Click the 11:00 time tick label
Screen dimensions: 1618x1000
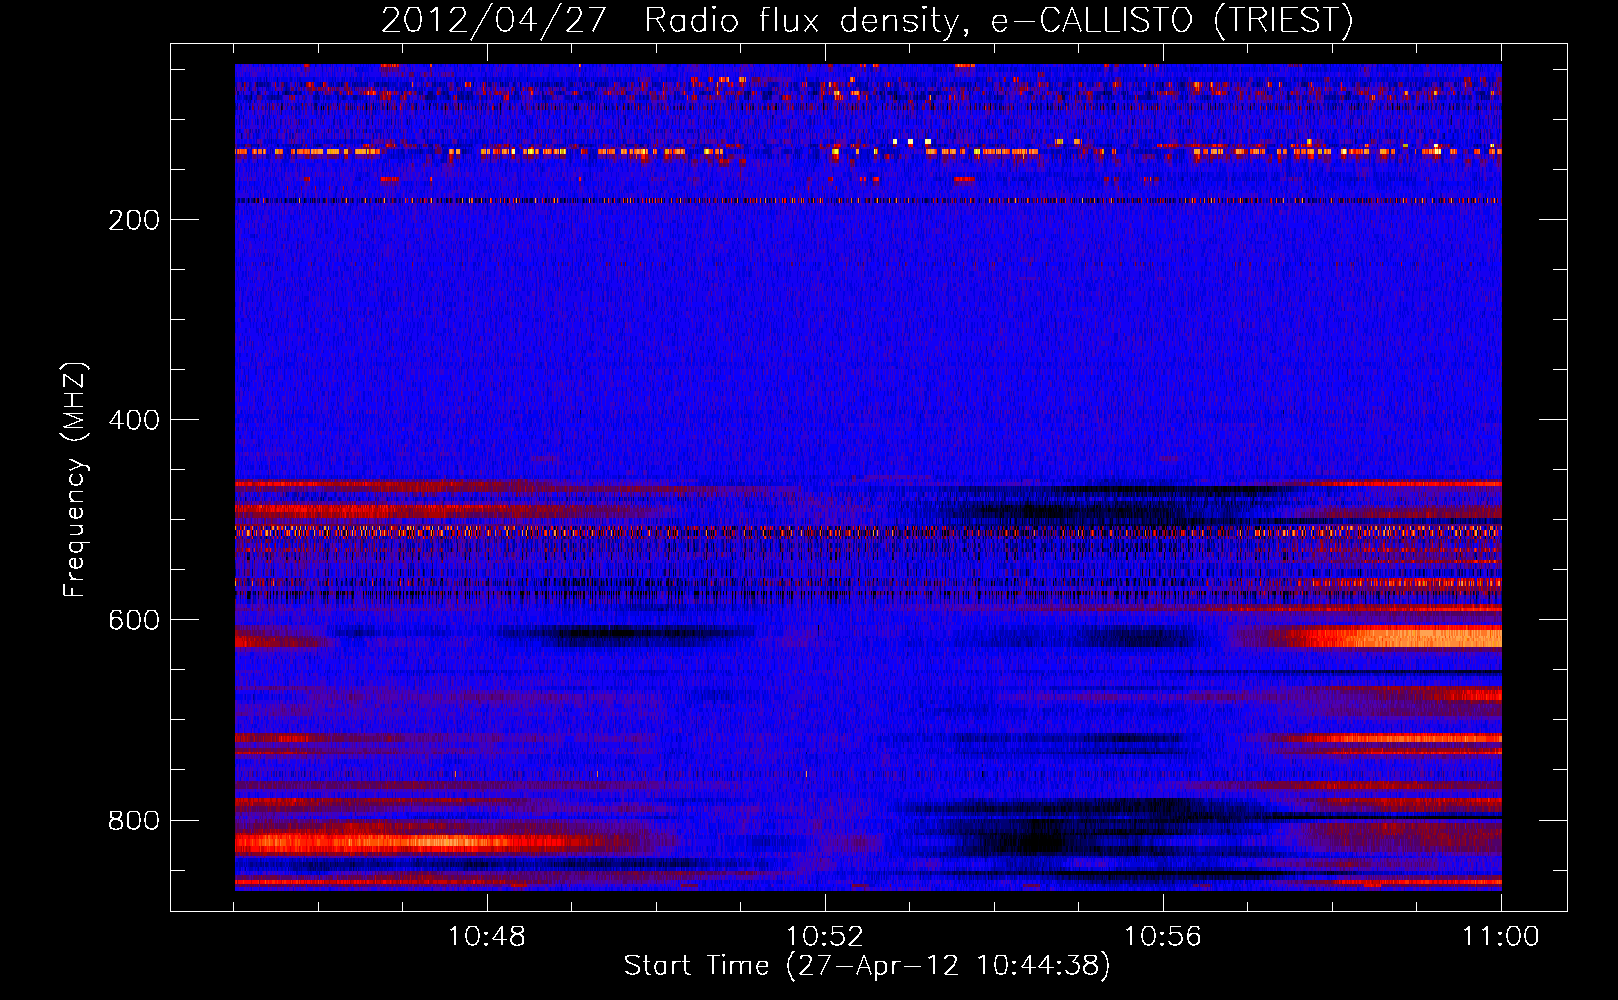click(1501, 937)
